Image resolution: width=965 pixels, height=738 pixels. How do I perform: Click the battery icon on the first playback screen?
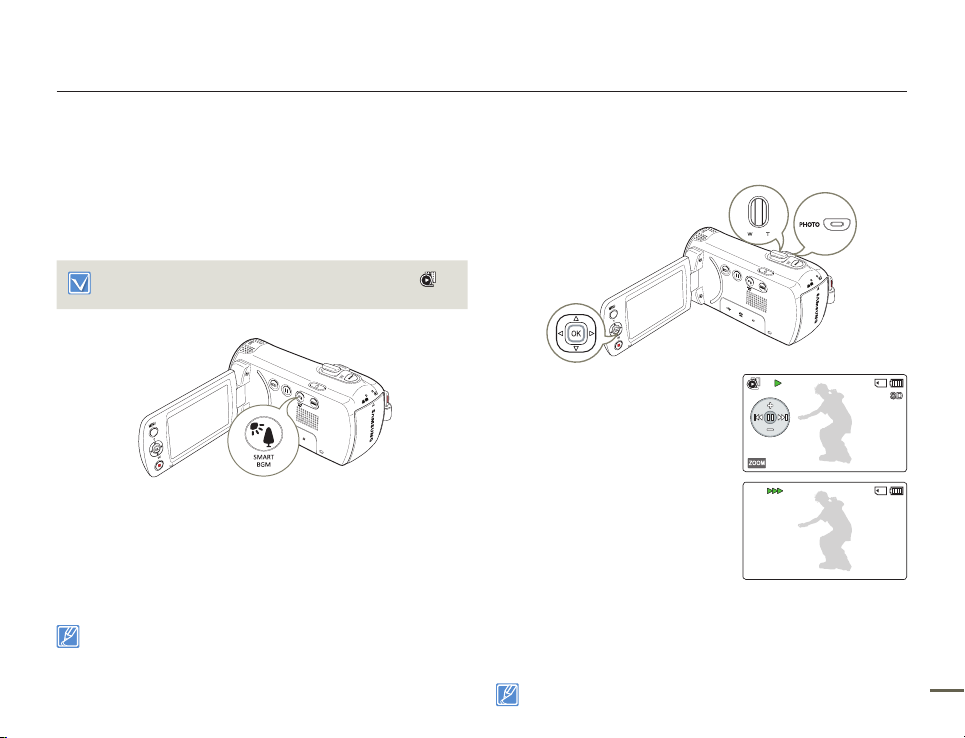[x=896, y=383]
